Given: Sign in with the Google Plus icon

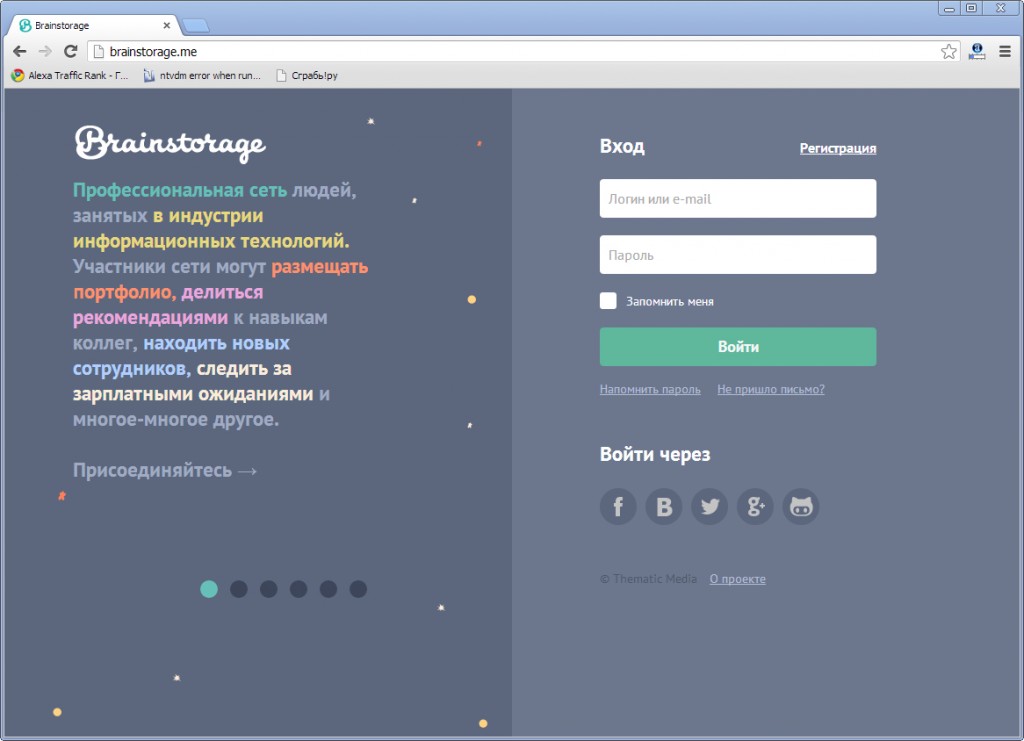Looking at the screenshot, I should pyautogui.click(x=755, y=507).
